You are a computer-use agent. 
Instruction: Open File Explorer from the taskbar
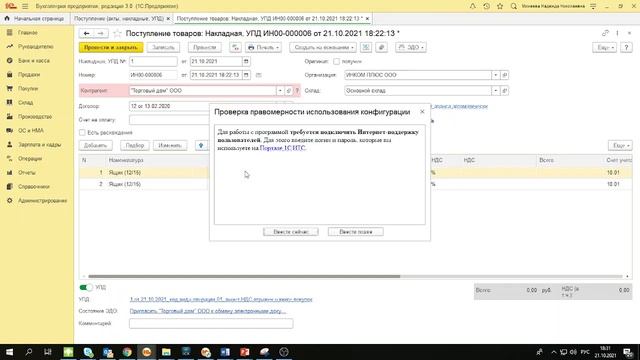tap(166, 352)
